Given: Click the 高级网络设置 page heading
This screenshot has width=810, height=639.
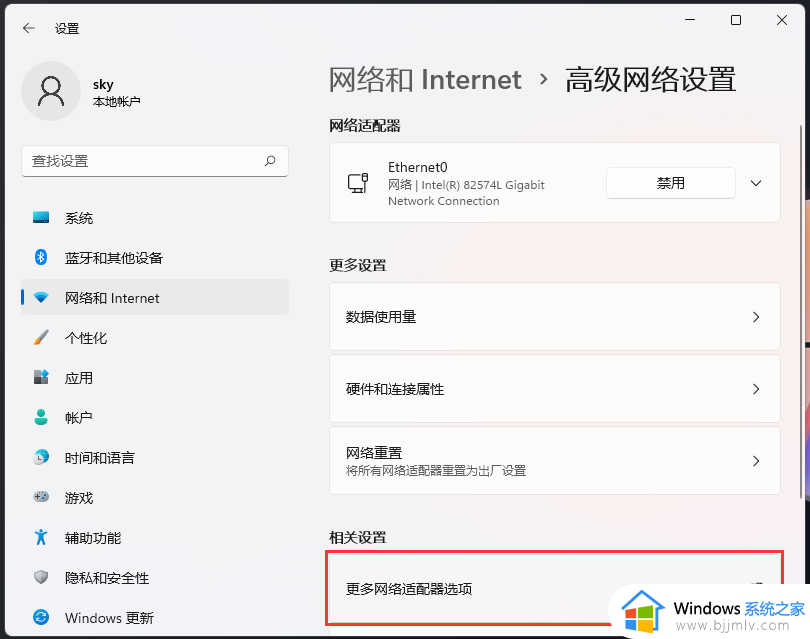Looking at the screenshot, I should [650, 80].
